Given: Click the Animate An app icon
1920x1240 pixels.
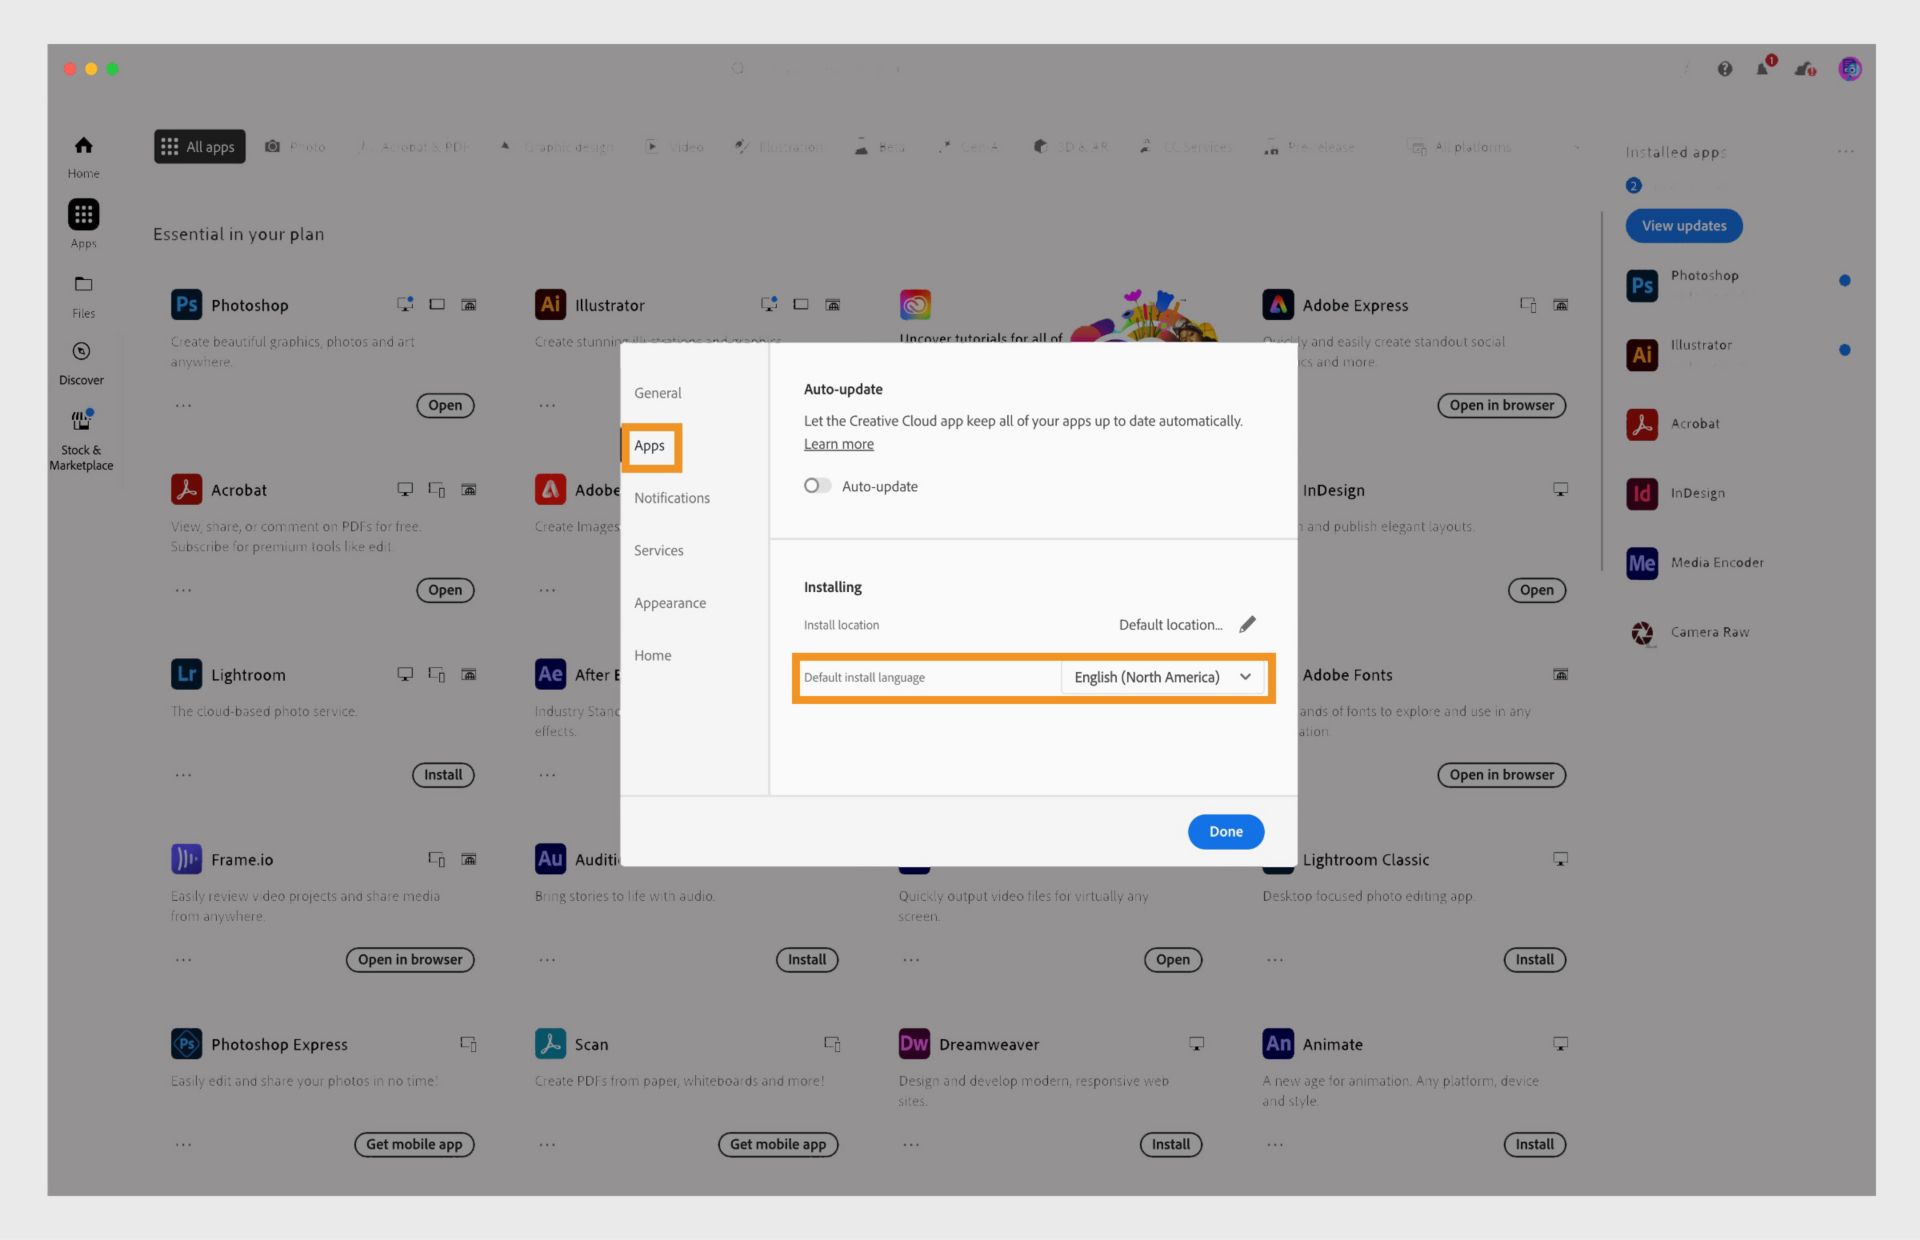Looking at the screenshot, I should coord(1278,1044).
